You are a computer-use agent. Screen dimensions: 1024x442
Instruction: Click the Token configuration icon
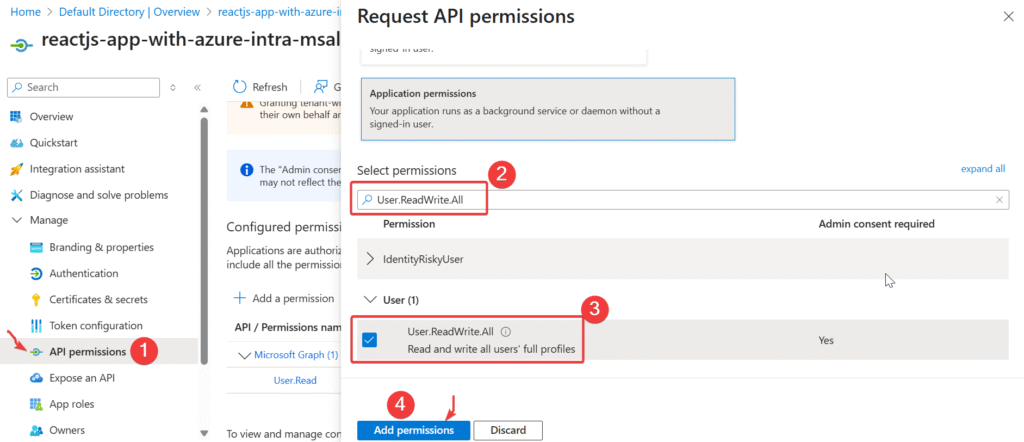coord(36,325)
